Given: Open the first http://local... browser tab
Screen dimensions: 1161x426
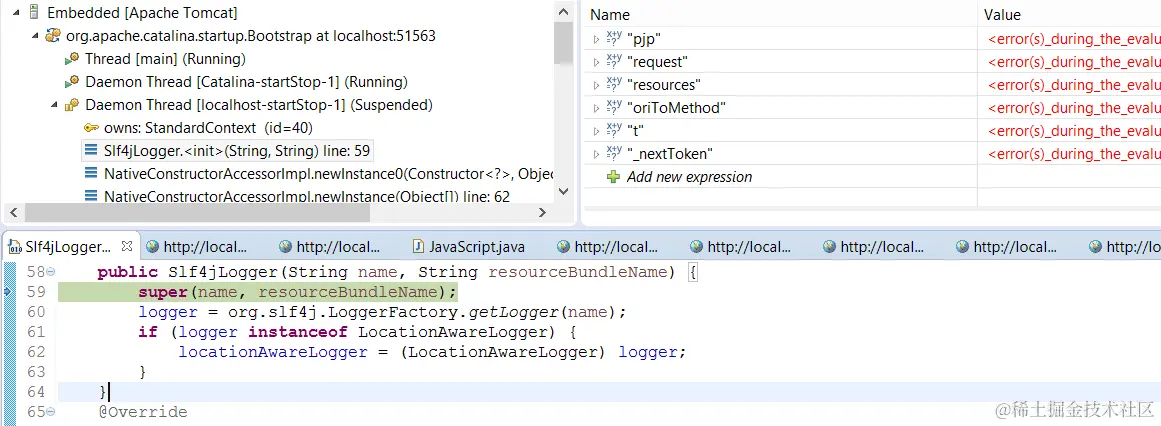Looking at the screenshot, I should [203, 246].
